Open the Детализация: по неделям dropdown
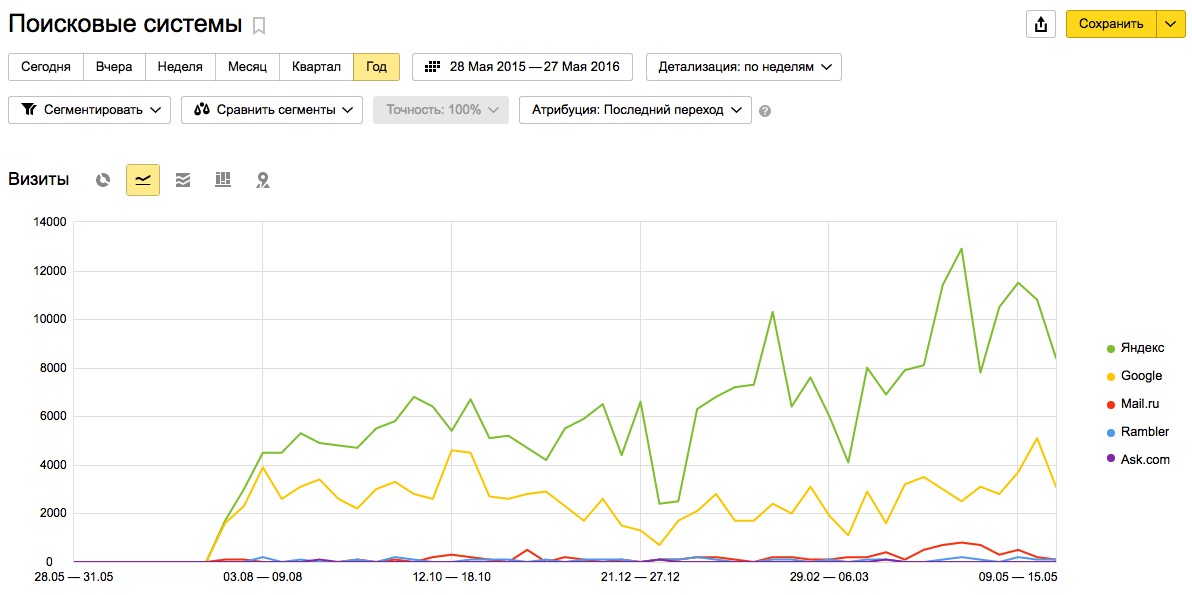 (x=744, y=67)
